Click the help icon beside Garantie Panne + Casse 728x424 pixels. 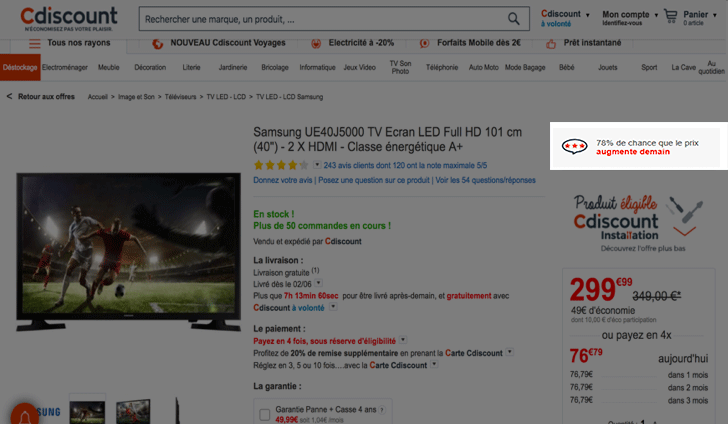coord(382,410)
